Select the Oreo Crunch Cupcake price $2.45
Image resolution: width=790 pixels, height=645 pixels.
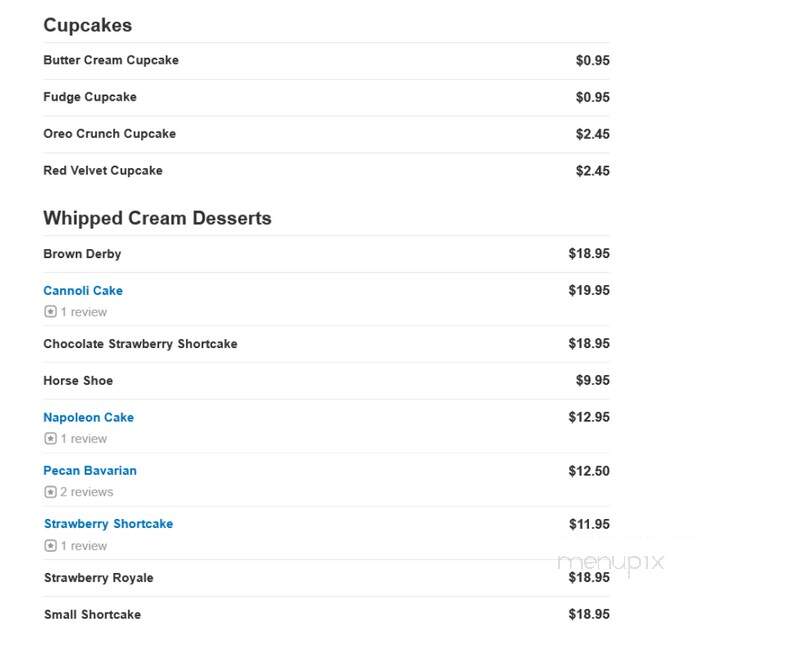(592, 134)
